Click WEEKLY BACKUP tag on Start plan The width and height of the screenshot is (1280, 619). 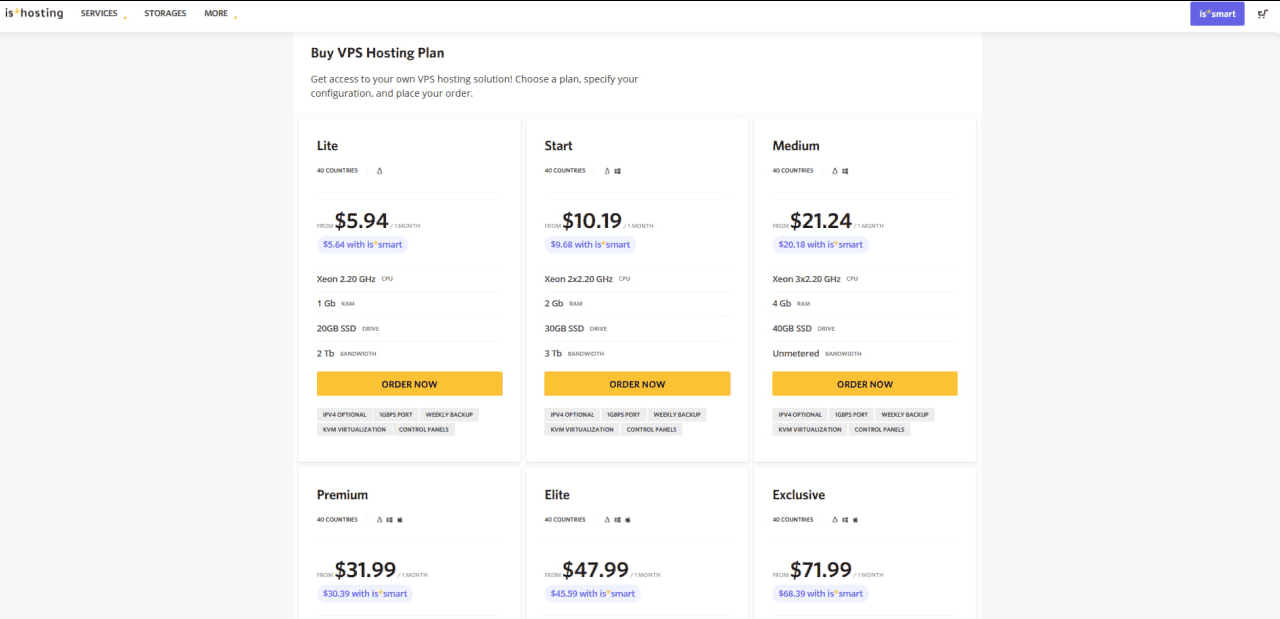coord(677,414)
